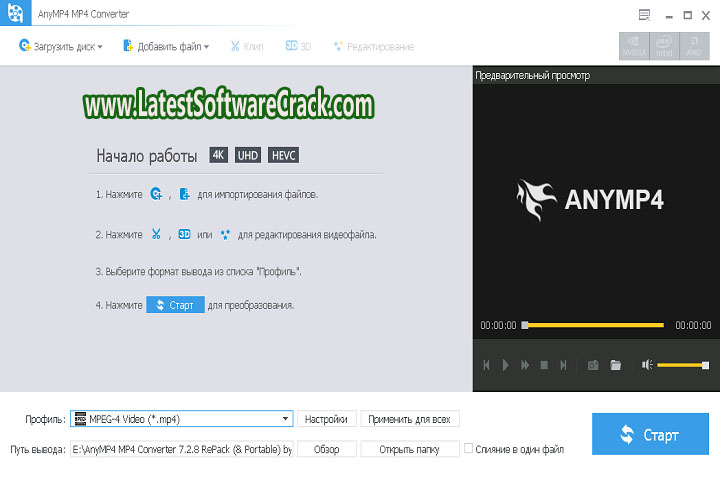Enable 'Слияние в один файл' checkbox
Screen dimensions: 720x480
469,450
